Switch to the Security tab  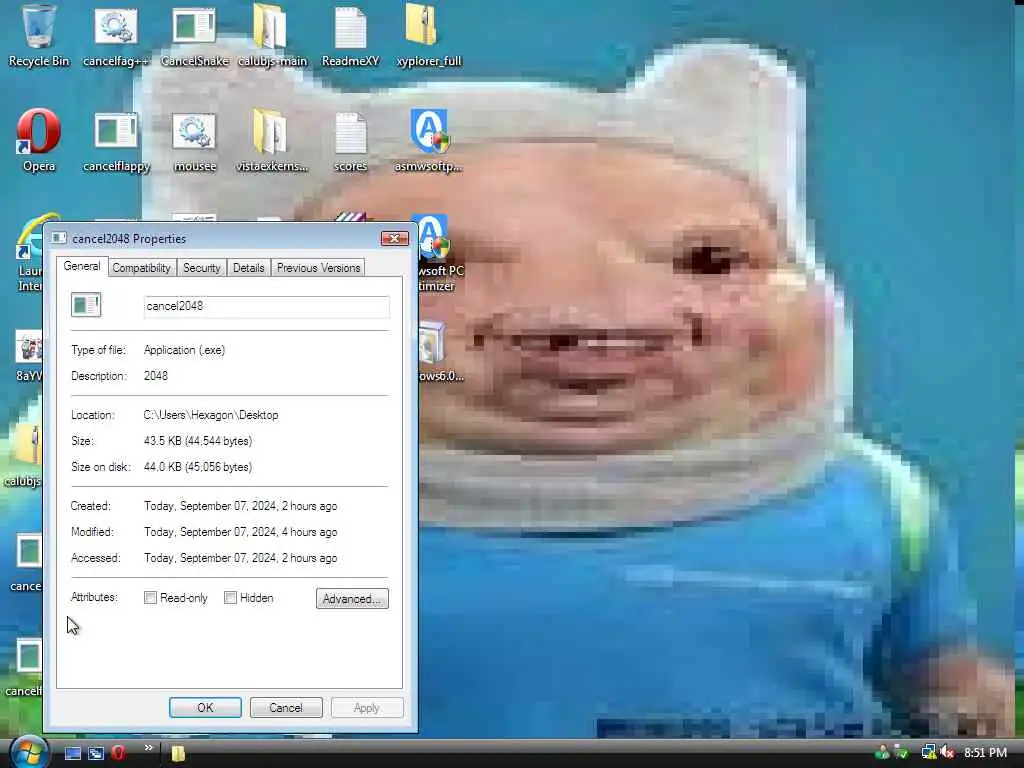pos(201,268)
